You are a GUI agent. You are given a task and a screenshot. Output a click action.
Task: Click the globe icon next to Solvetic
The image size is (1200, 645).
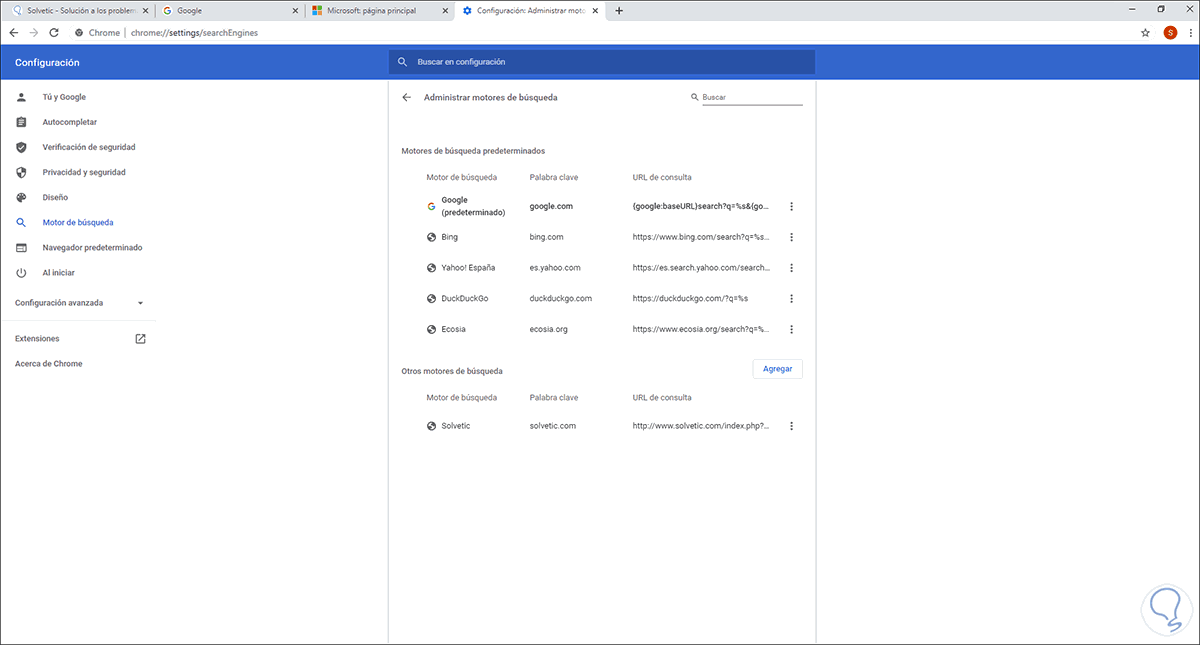pos(432,426)
